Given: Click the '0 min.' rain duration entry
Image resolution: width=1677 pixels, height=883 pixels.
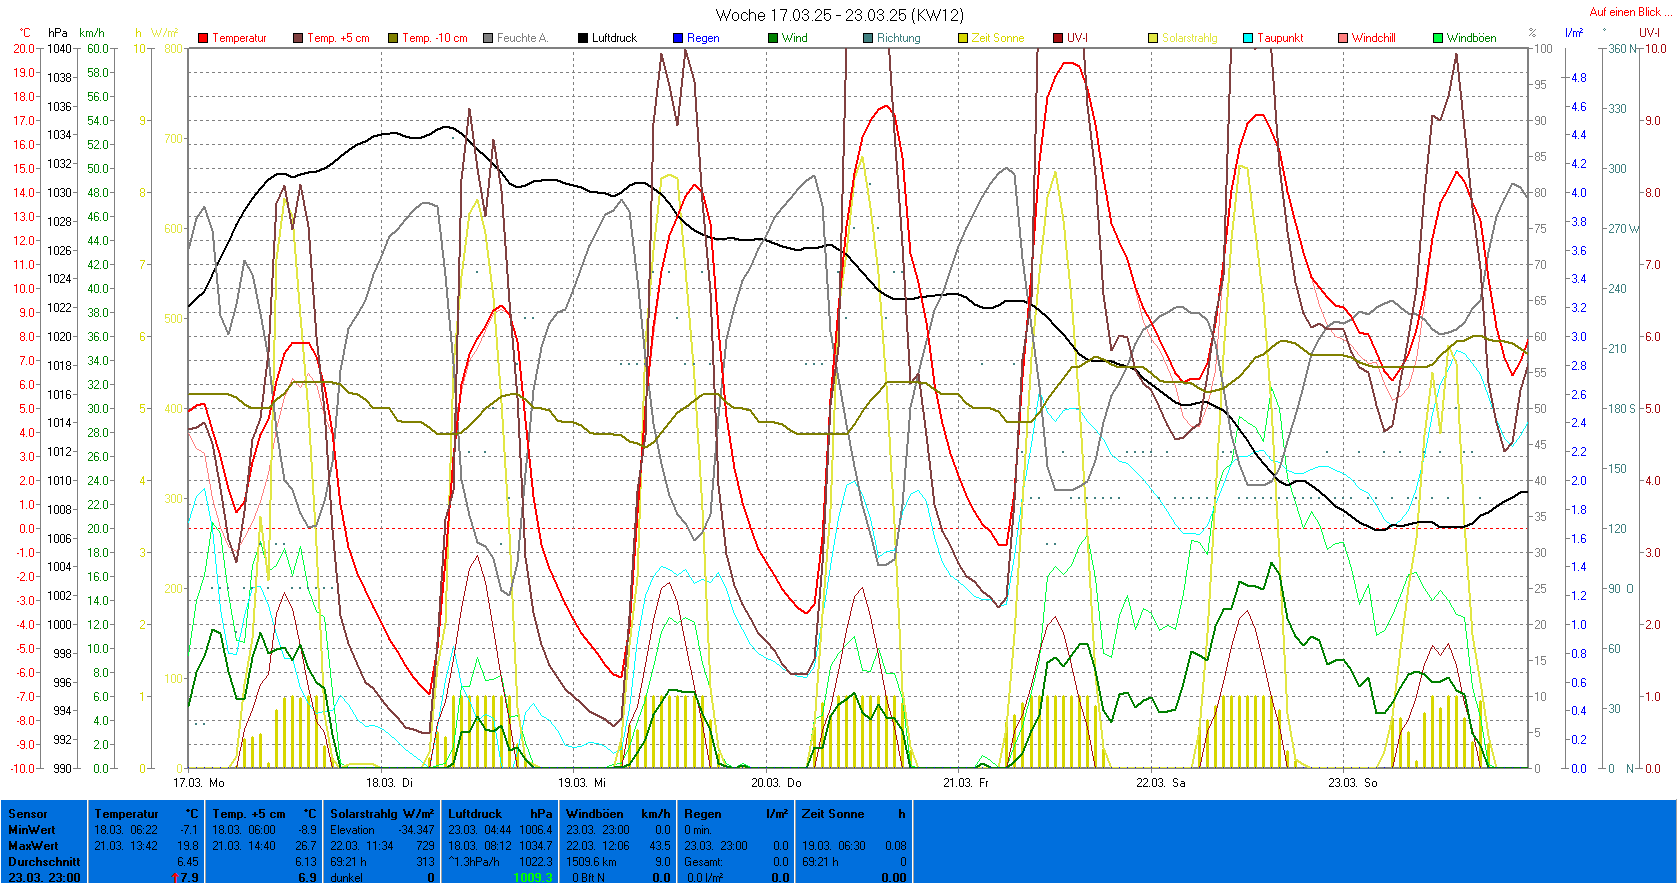Looking at the screenshot, I should 698,830.
